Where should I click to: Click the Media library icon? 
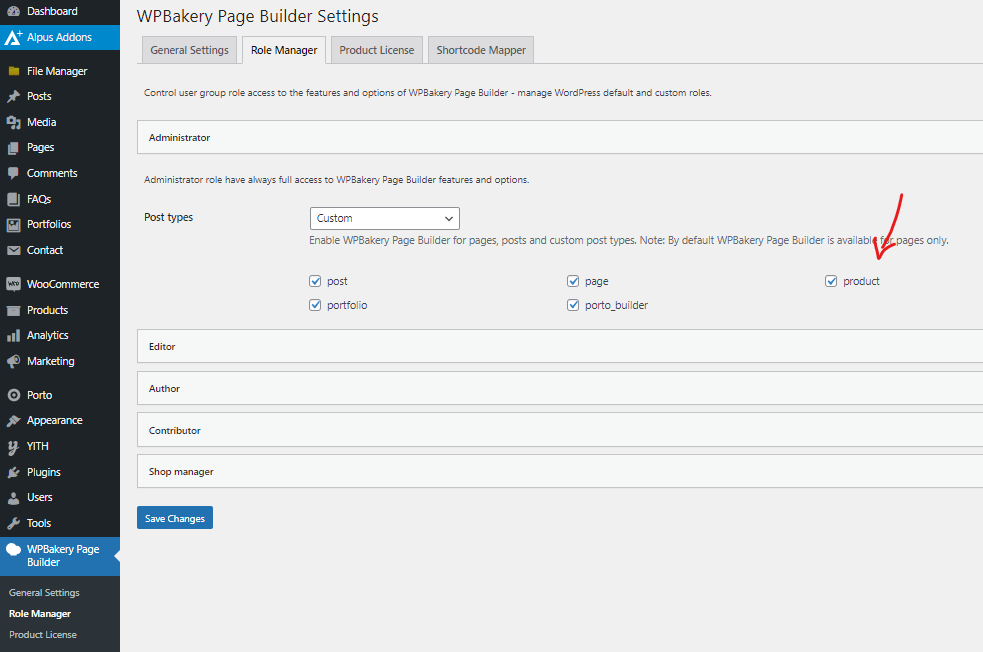pyautogui.click(x=13, y=122)
